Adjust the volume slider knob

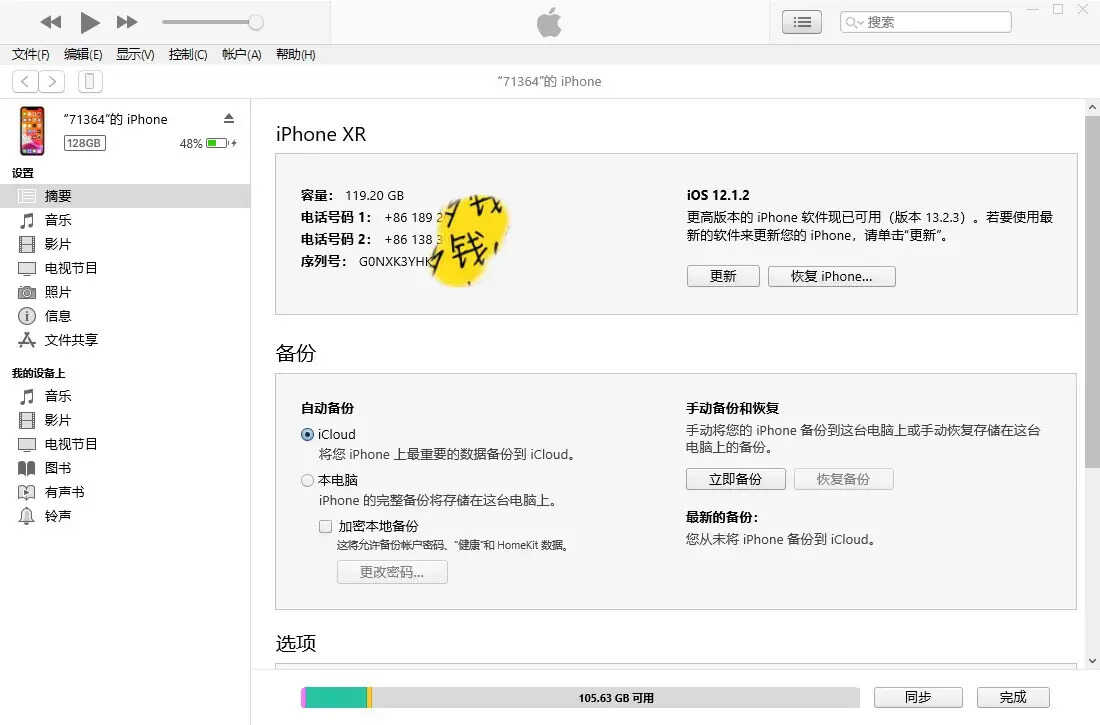point(256,22)
